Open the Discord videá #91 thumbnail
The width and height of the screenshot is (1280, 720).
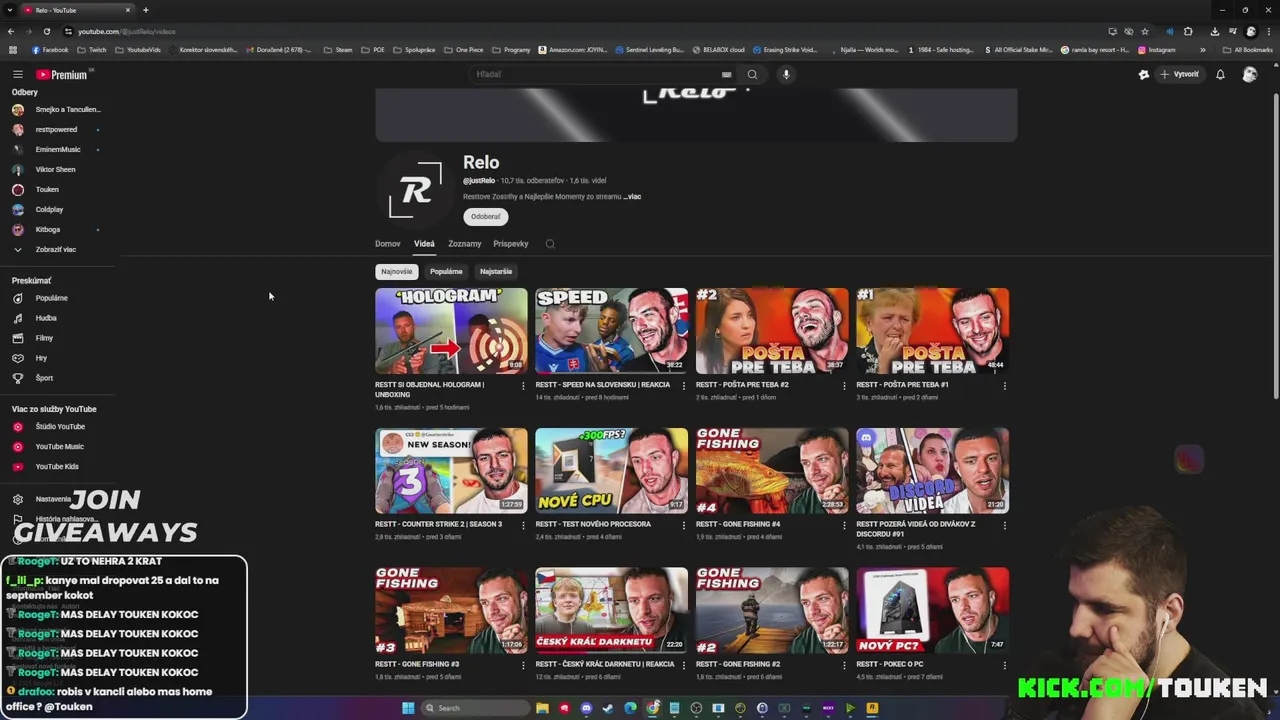tap(932, 471)
